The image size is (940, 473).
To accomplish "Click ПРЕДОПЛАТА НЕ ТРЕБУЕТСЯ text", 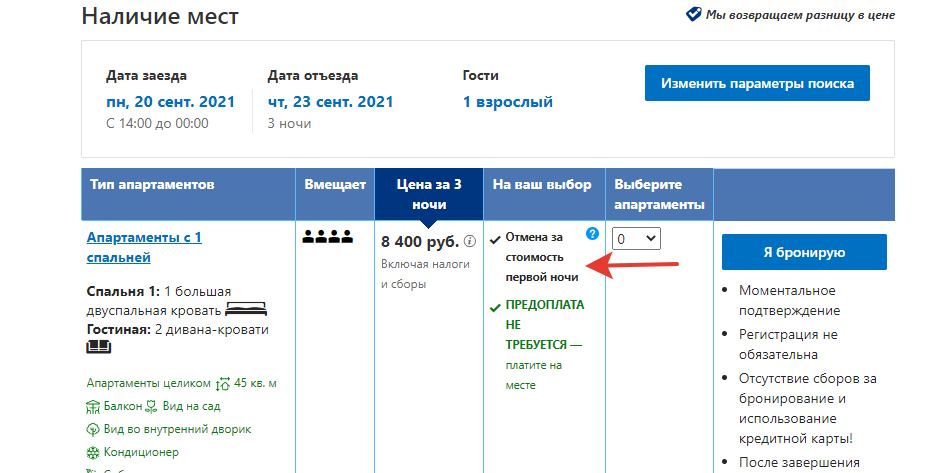I will (x=544, y=324).
